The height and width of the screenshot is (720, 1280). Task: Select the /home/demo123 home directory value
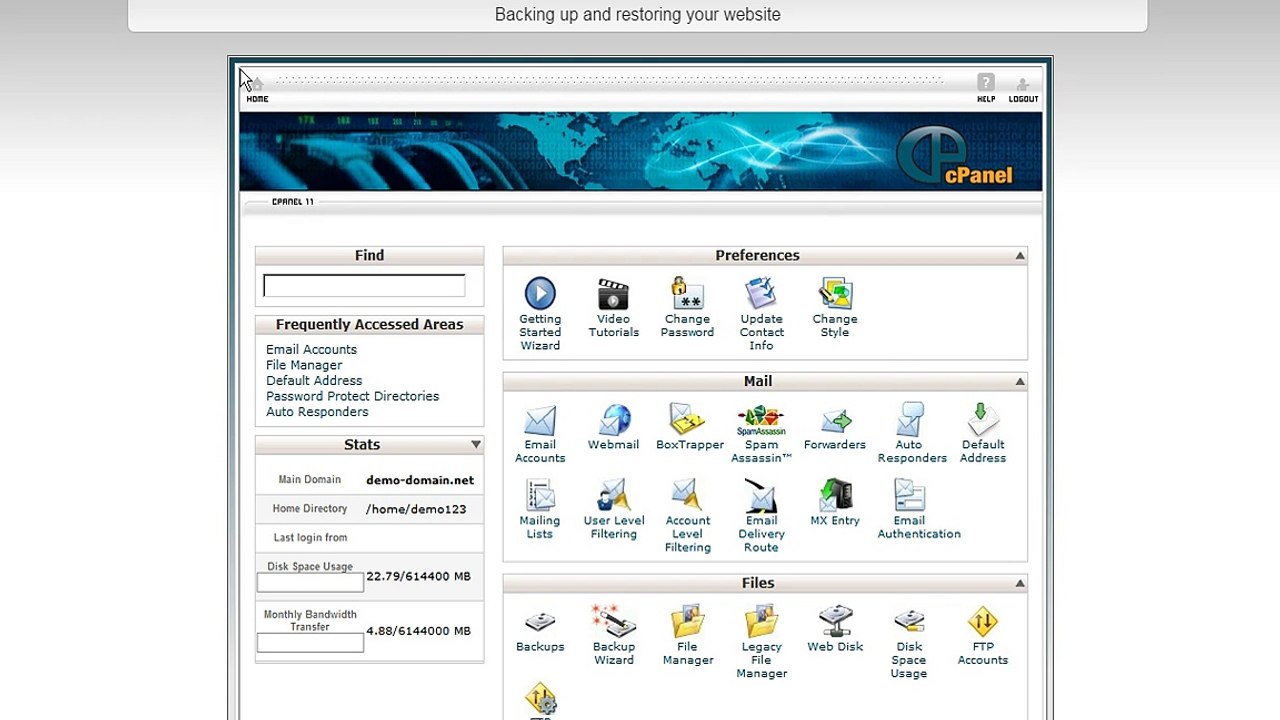pyautogui.click(x=416, y=509)
